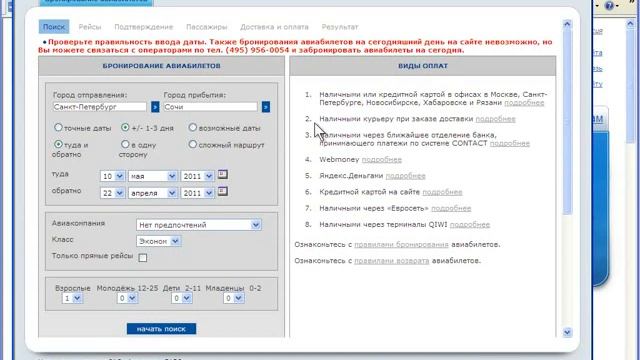
Task: Switch to the 'Рейсы' tab
Action: [90, 27]
